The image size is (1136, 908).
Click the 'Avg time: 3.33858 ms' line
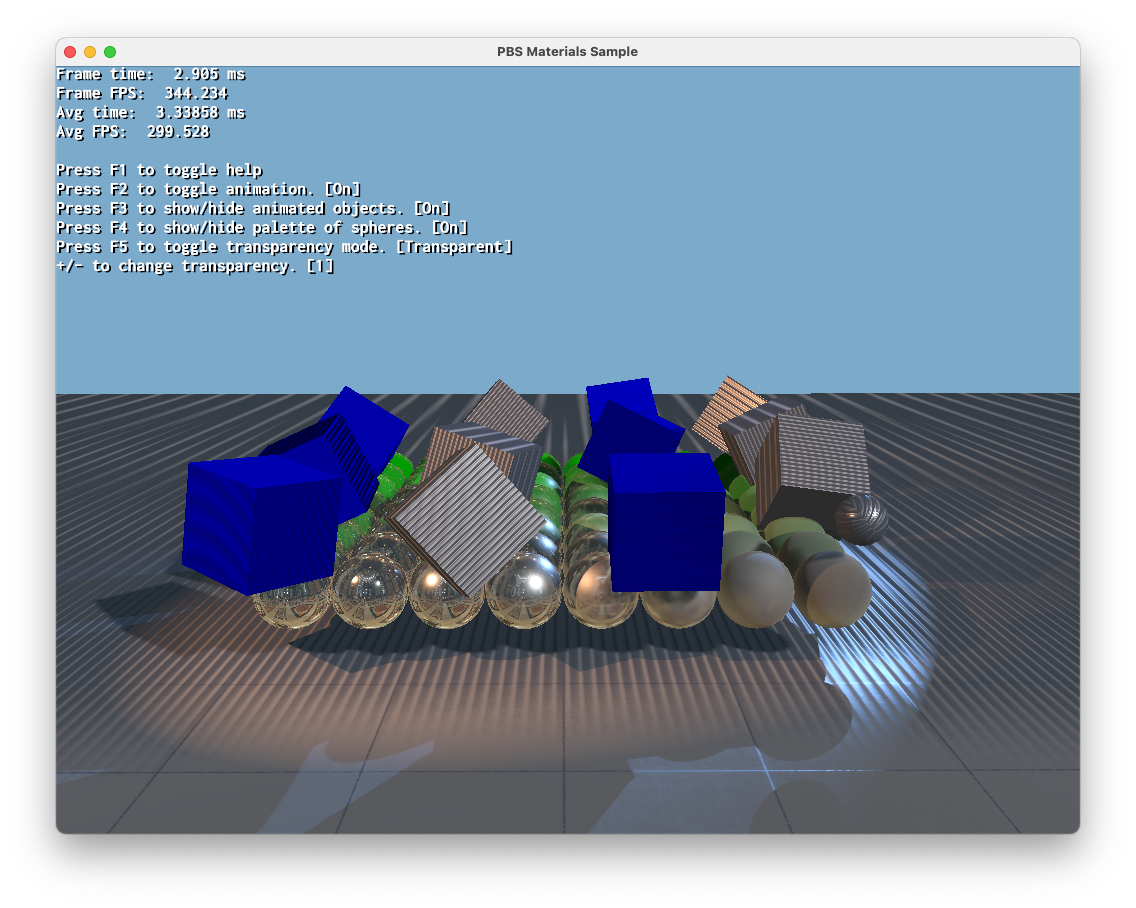click(151, 112)
